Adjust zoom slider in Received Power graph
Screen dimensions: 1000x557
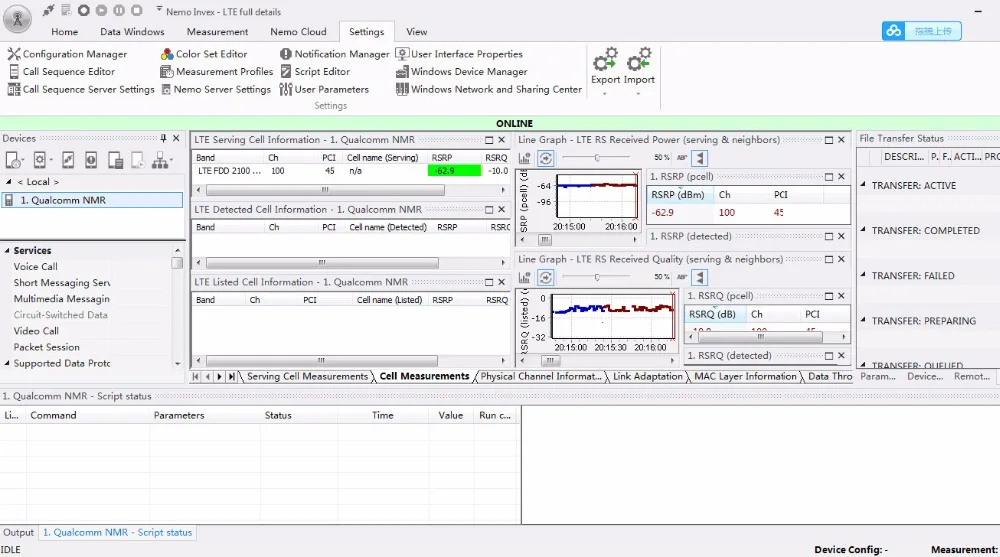click(x=596, y=157)
